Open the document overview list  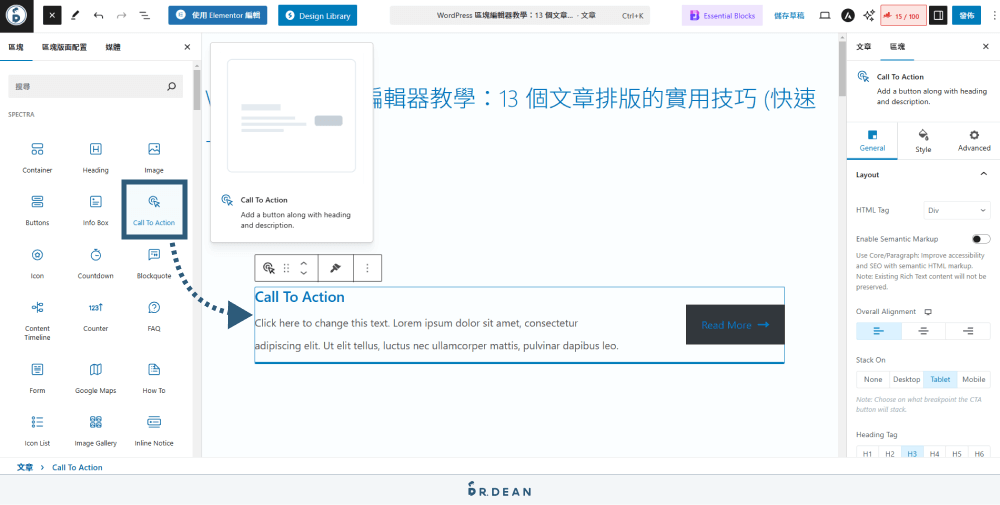[144, 15]
